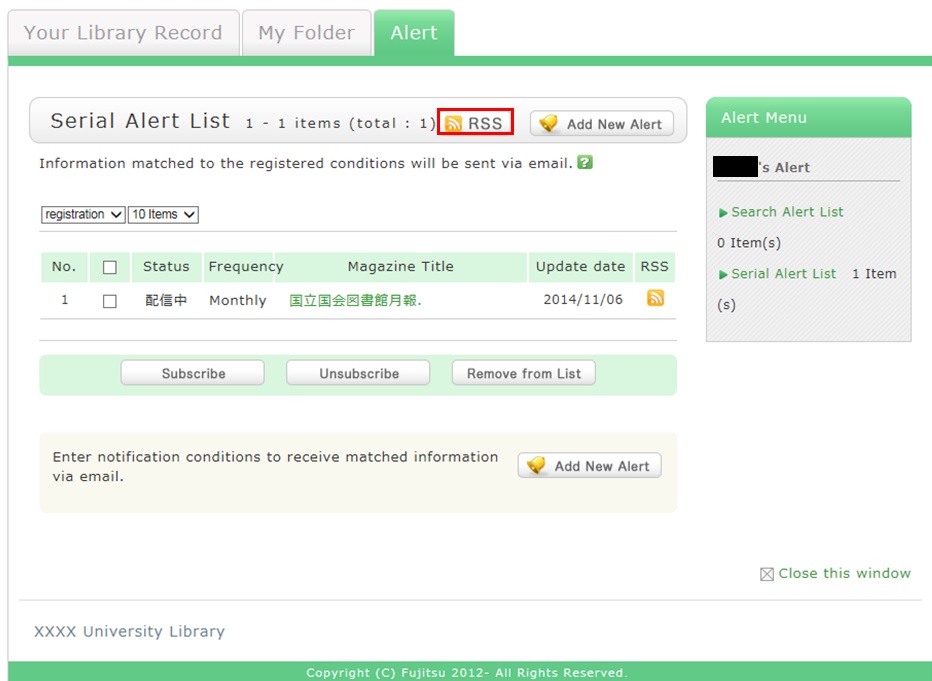The image size is (932, 681).
Task: Expand the 10 Items per page dropdown
Action: pyautogui.click(x=163, y=215)
